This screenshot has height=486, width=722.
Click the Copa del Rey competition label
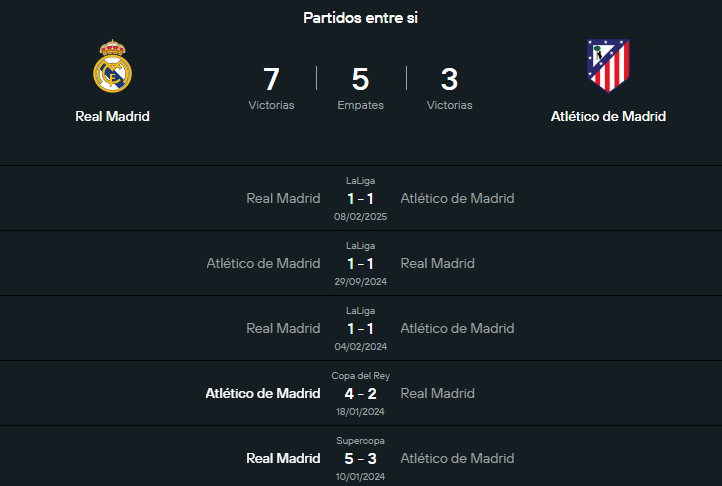pyautogui.click(x=360, y=376)
